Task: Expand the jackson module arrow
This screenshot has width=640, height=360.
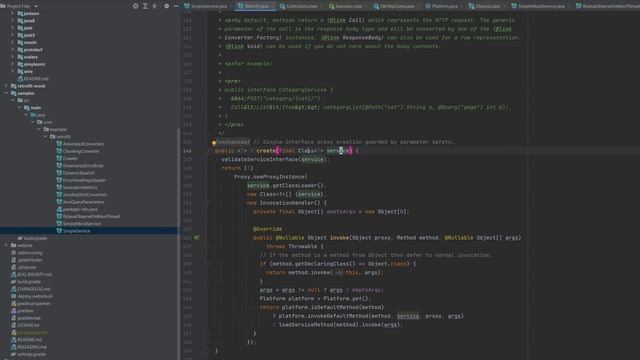Action: (13, 13)
